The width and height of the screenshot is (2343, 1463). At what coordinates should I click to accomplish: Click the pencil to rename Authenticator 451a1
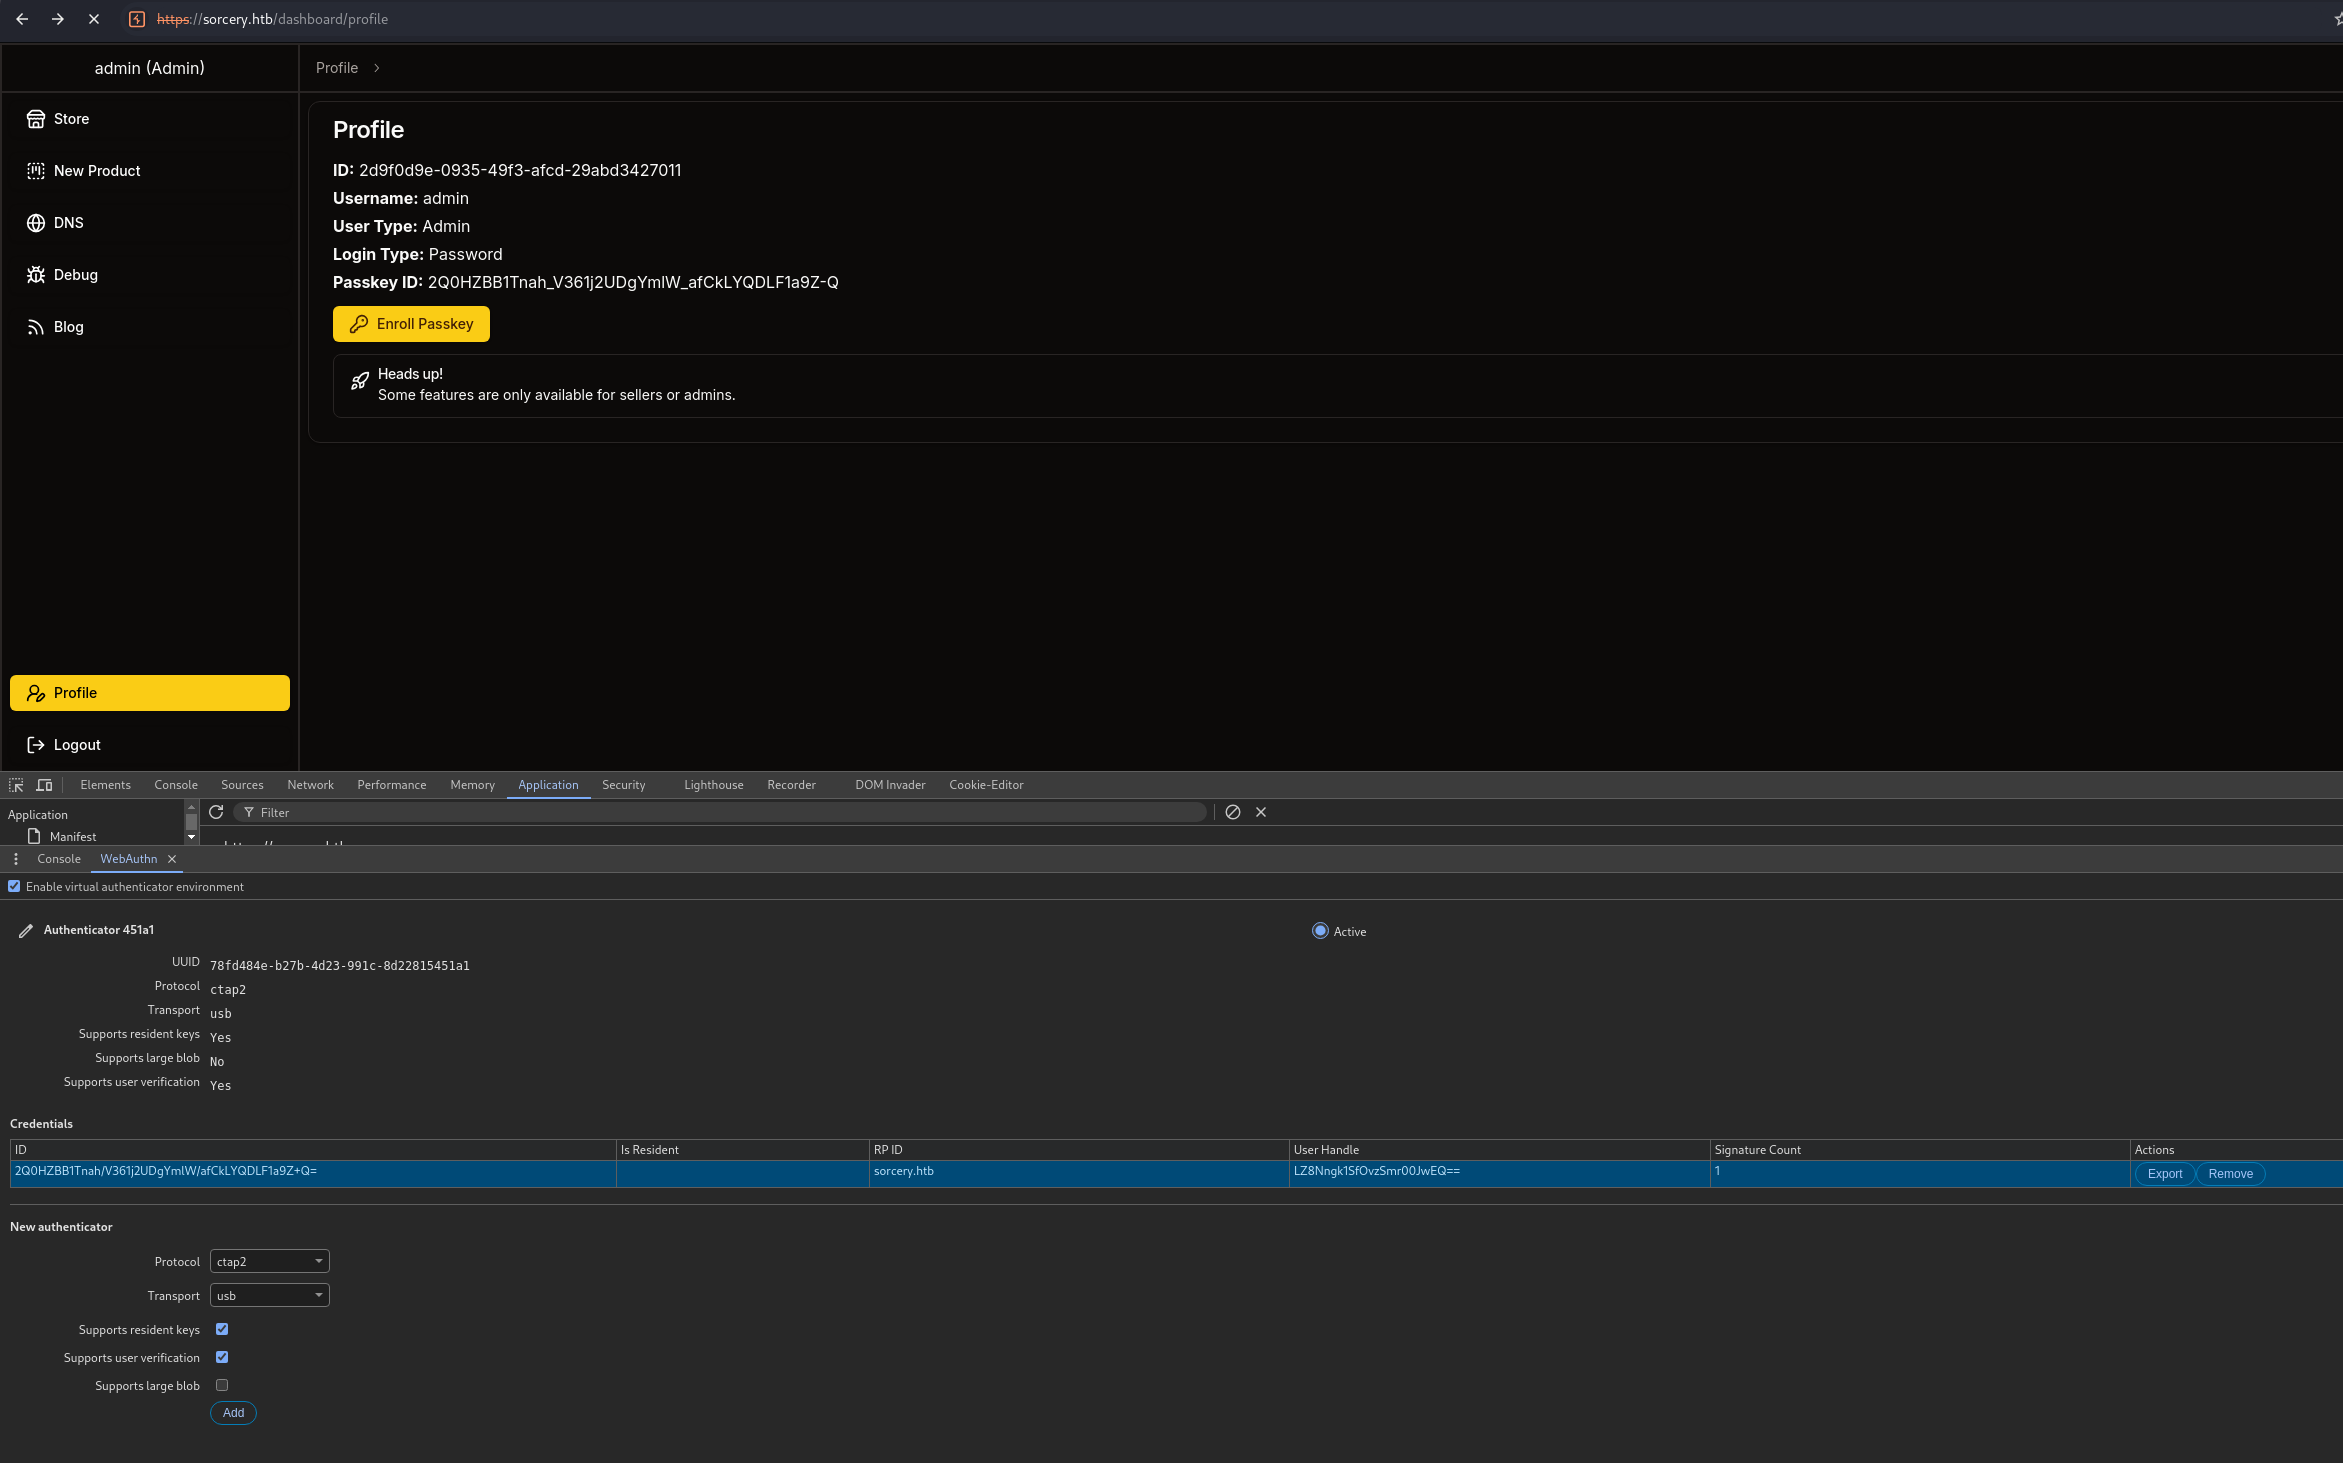[x=26, y=930]
